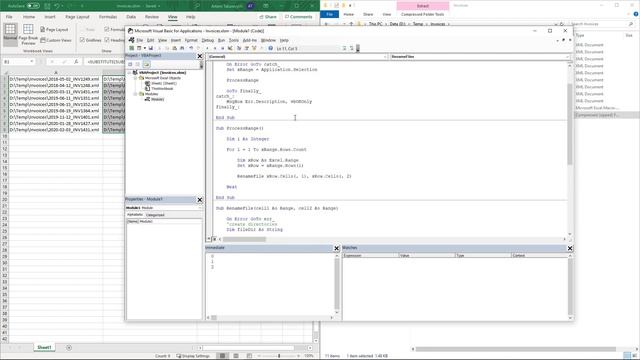Click Page Layout view button in ribbon

click(x=54, y=30)
